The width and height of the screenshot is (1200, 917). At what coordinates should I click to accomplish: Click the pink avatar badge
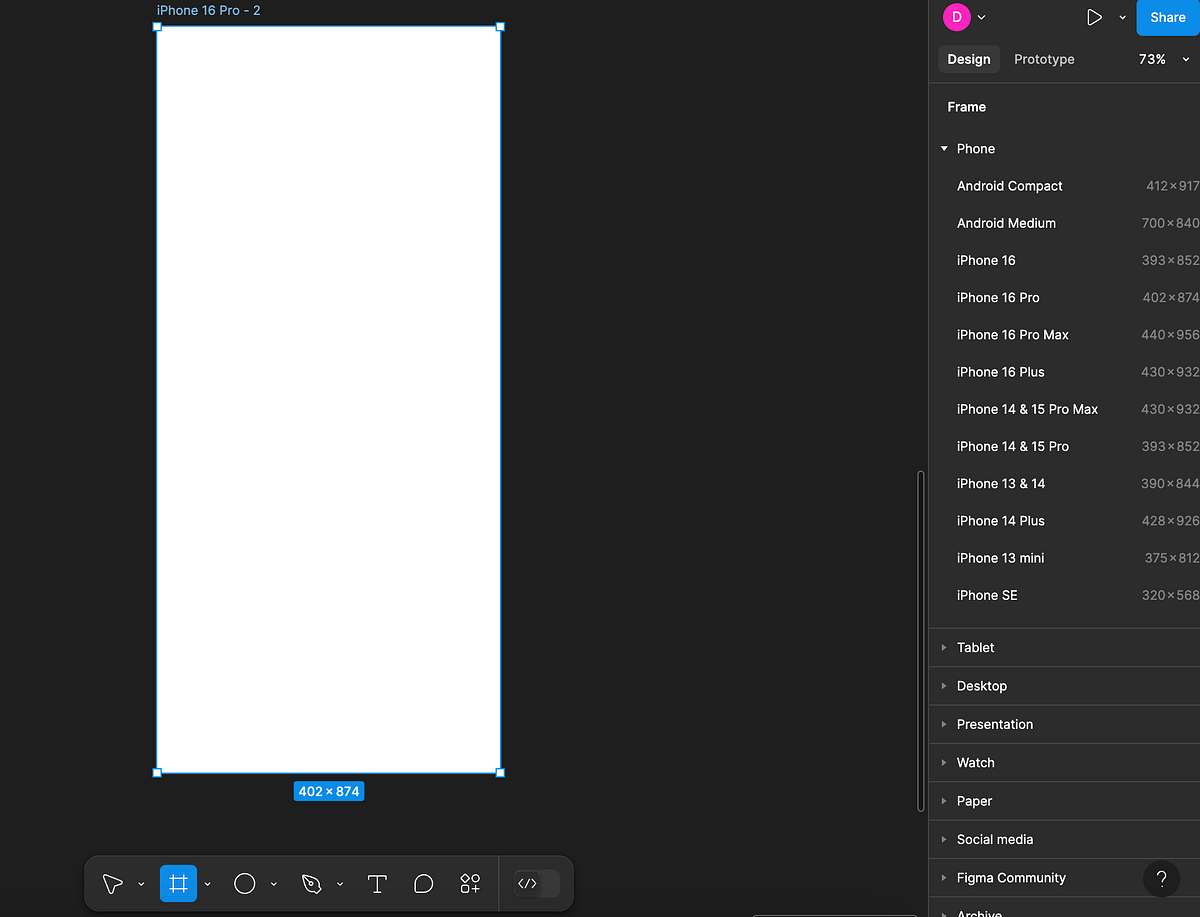953,17
